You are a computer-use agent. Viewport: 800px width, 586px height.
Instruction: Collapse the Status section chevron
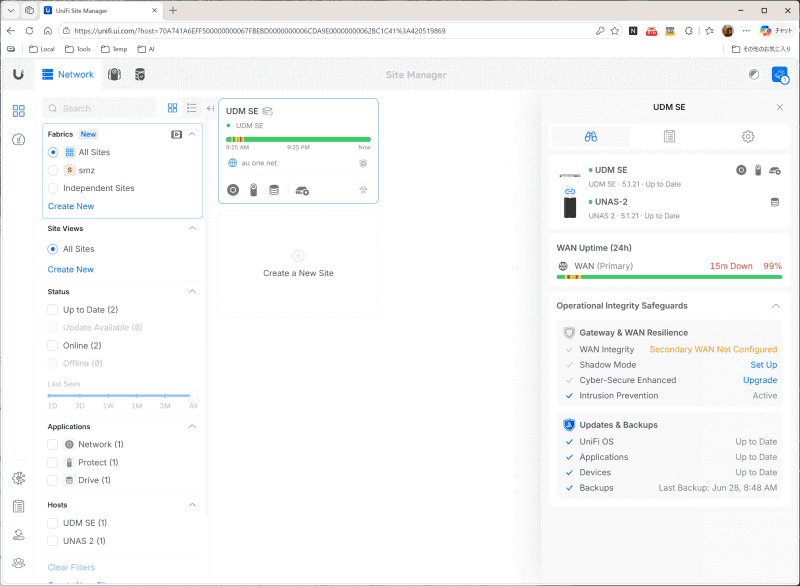192,291
